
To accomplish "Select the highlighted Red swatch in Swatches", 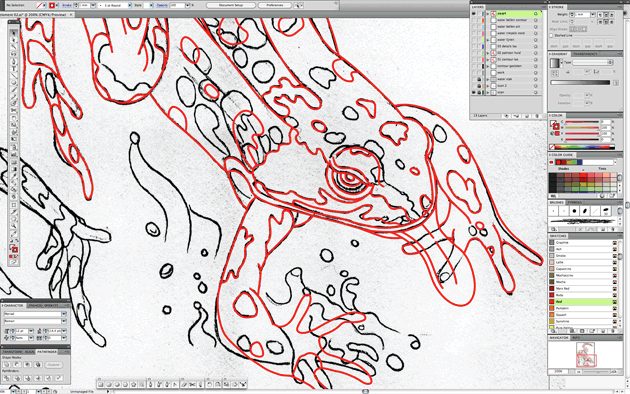I will (x=583, y=302).
